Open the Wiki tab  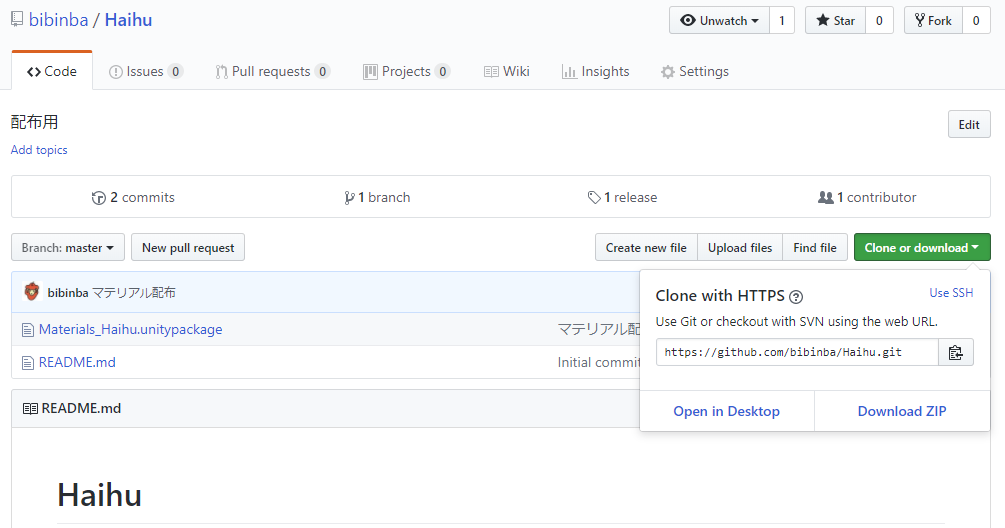pos(506,71)
